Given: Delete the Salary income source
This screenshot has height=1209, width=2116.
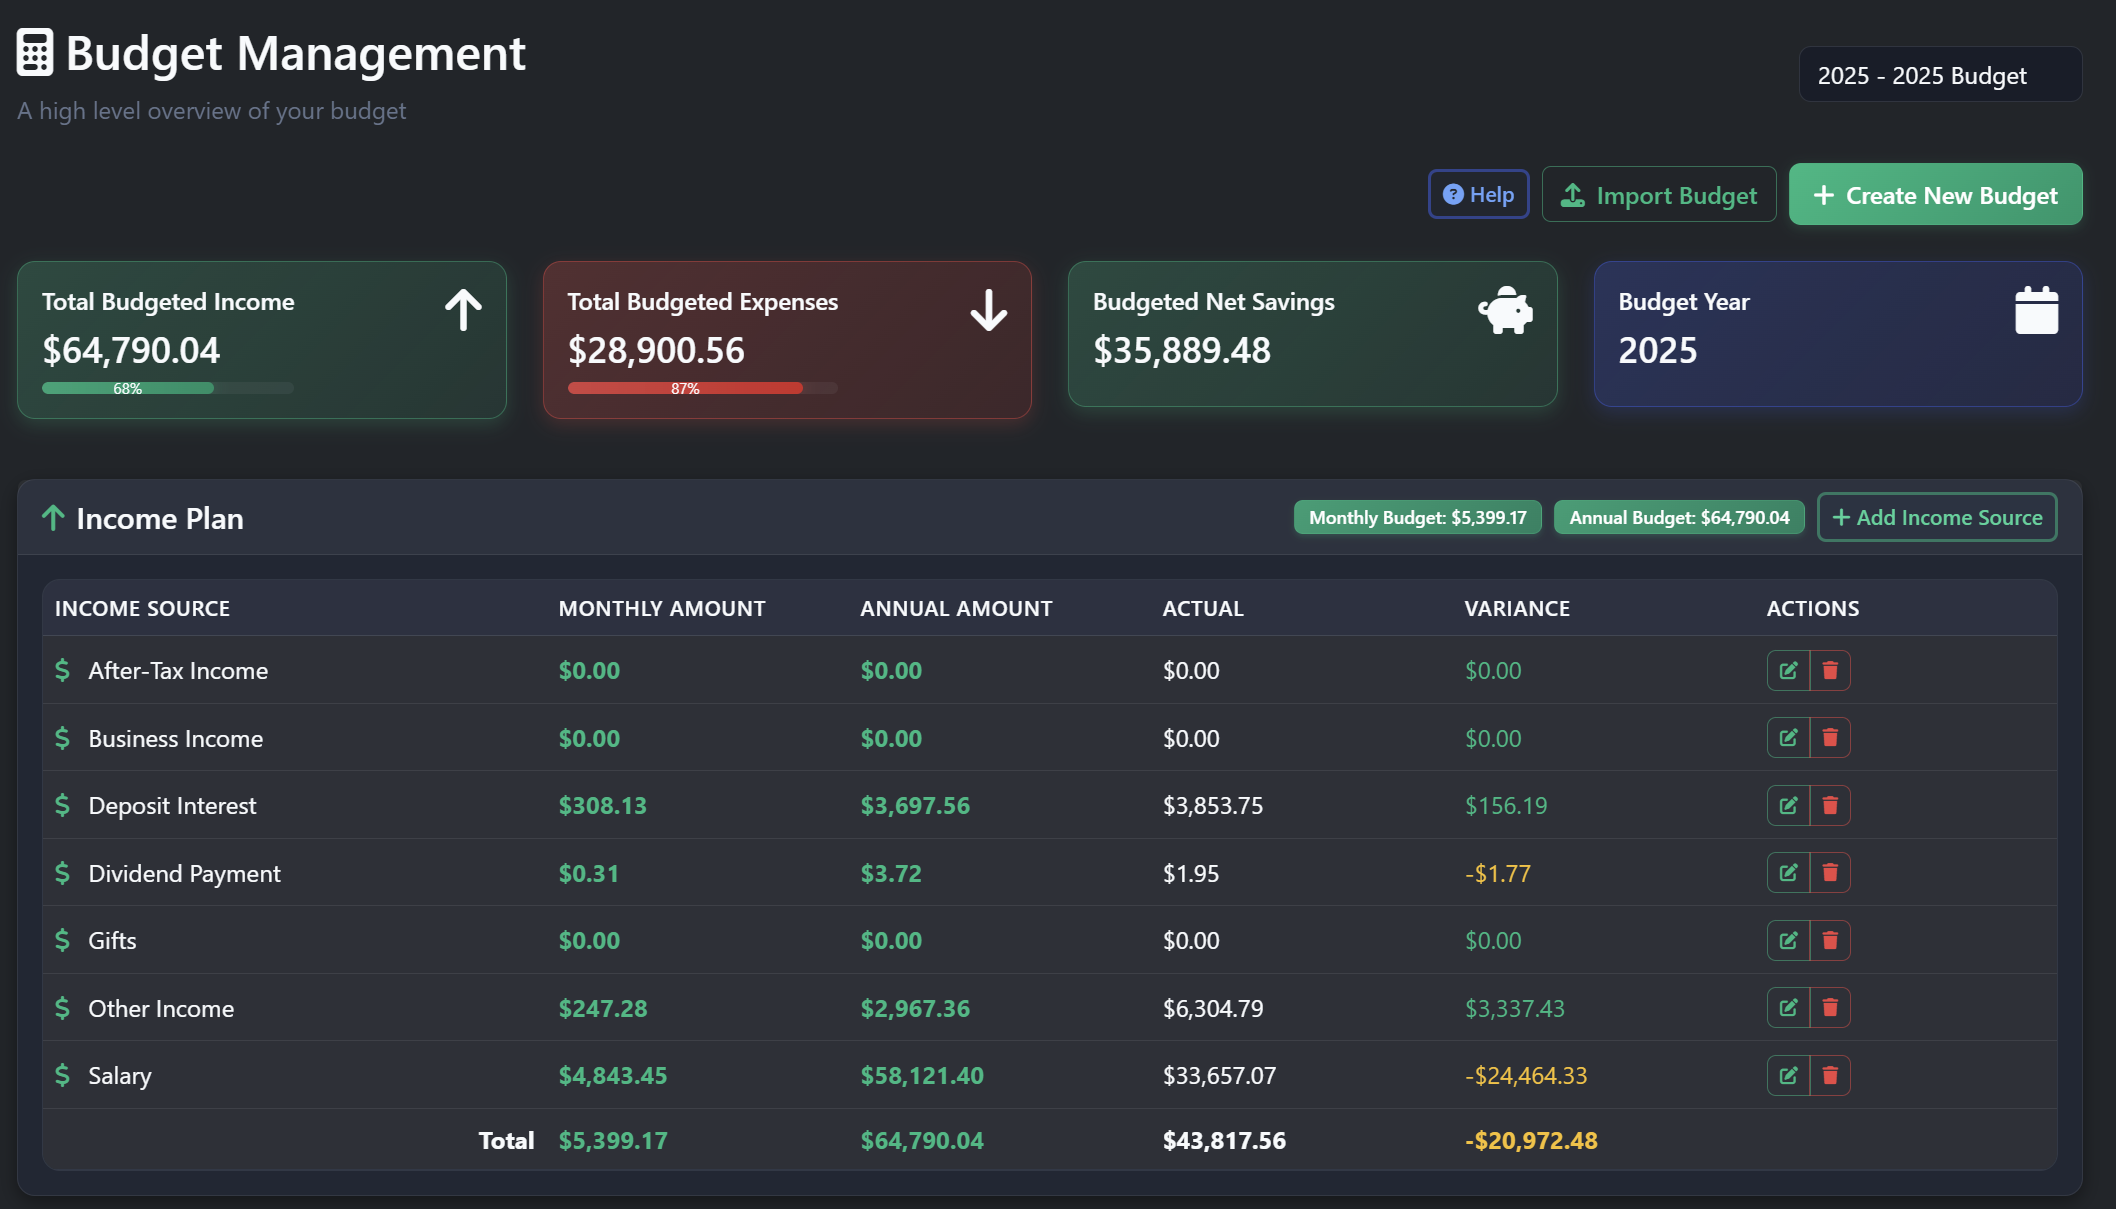Looking at the screenshot, I should tap(1830, 1075).
